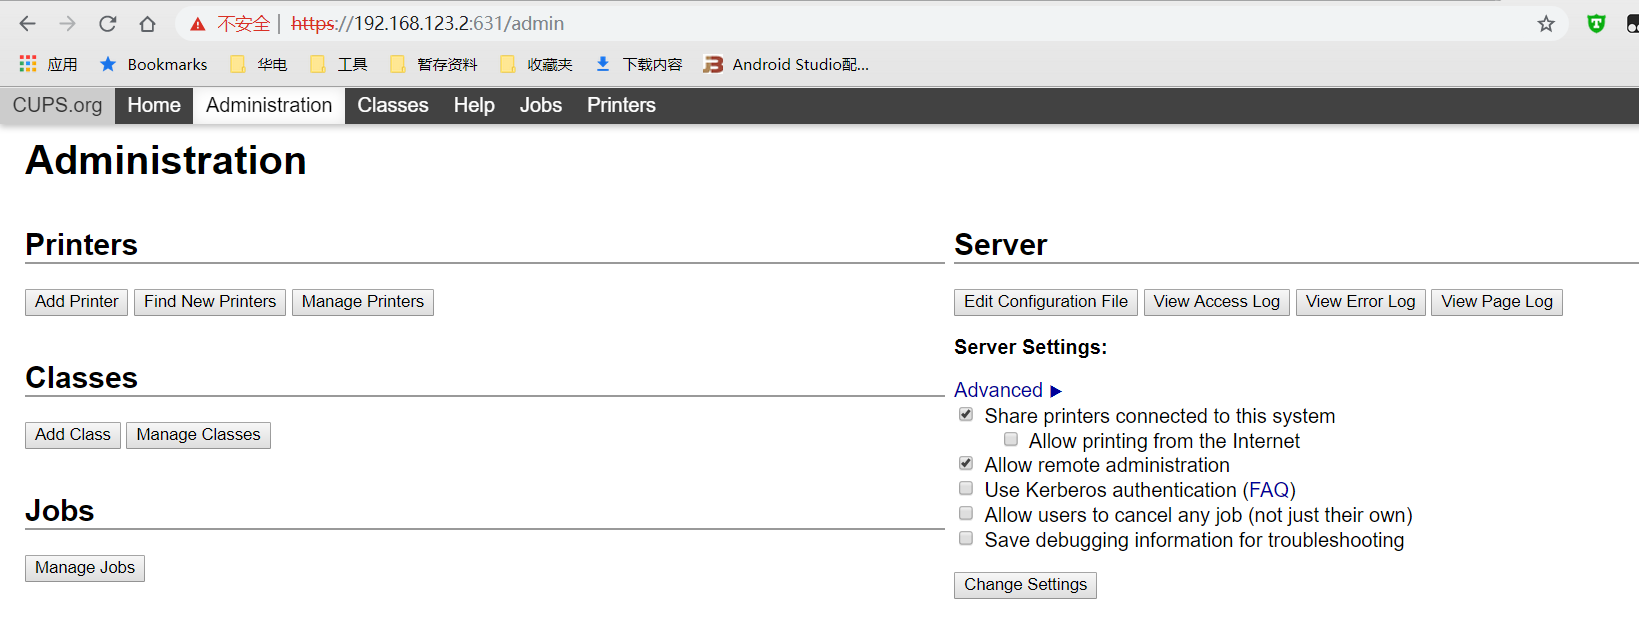The image size is (1639, 617).
Task: Click the not-secure warning triangle icon
Action: point(198,23)
